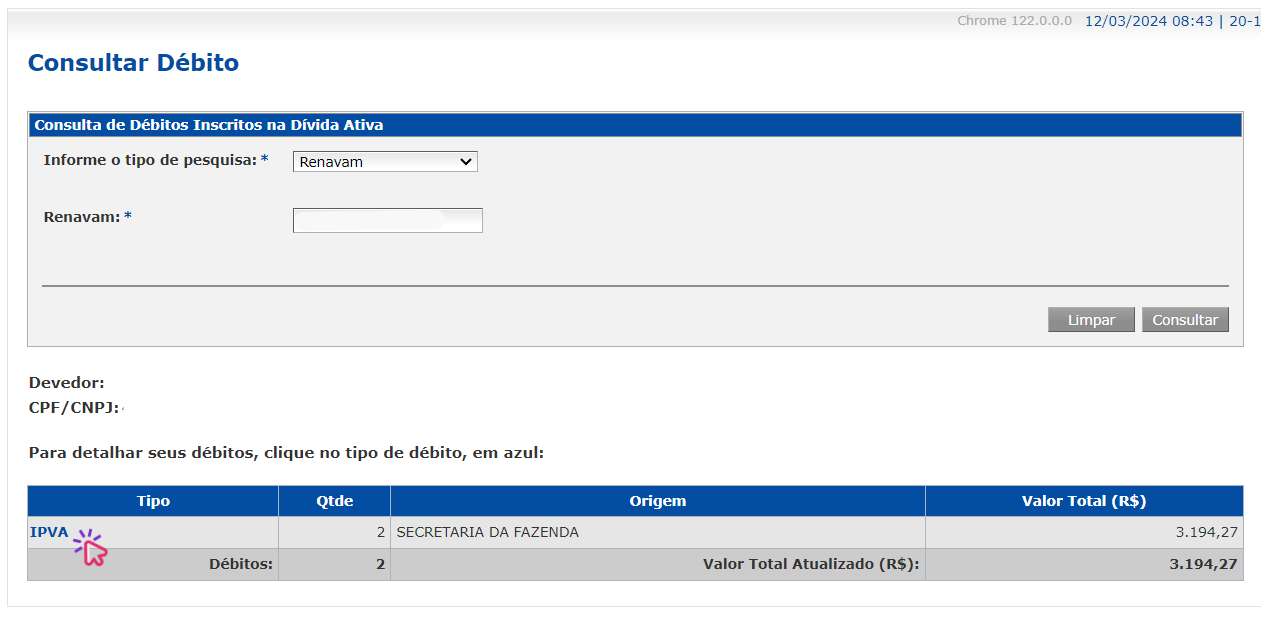Click the Renavam number input field

388,220
